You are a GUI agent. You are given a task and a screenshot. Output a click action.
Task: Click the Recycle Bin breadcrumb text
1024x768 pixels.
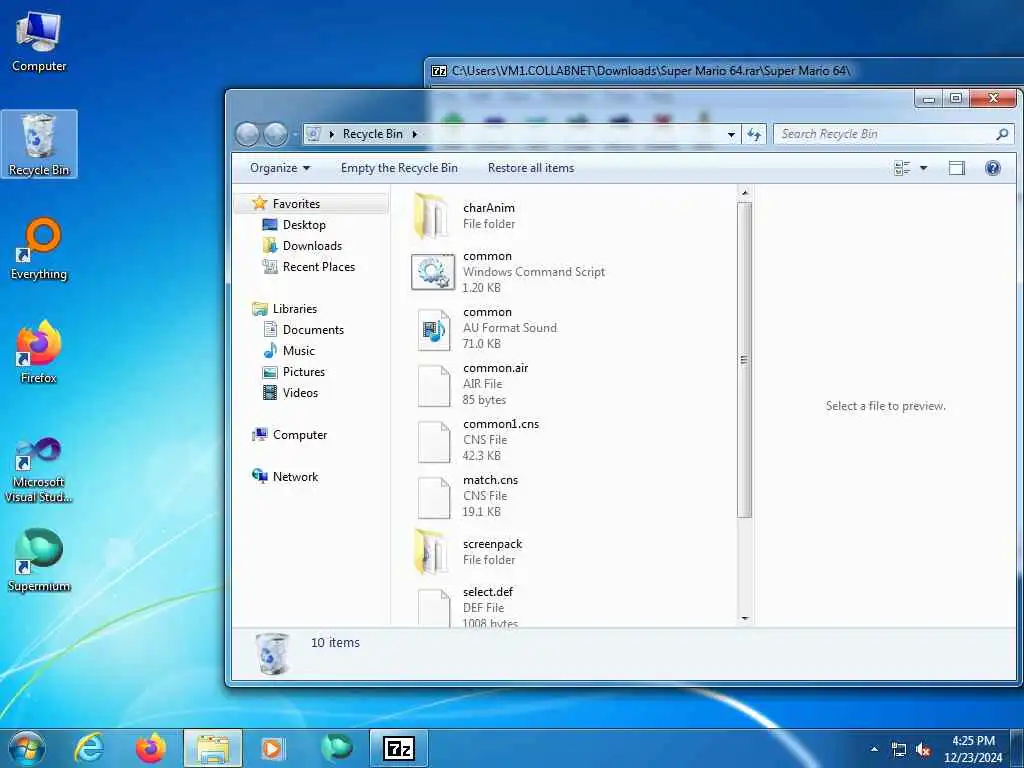coord(372,135)
